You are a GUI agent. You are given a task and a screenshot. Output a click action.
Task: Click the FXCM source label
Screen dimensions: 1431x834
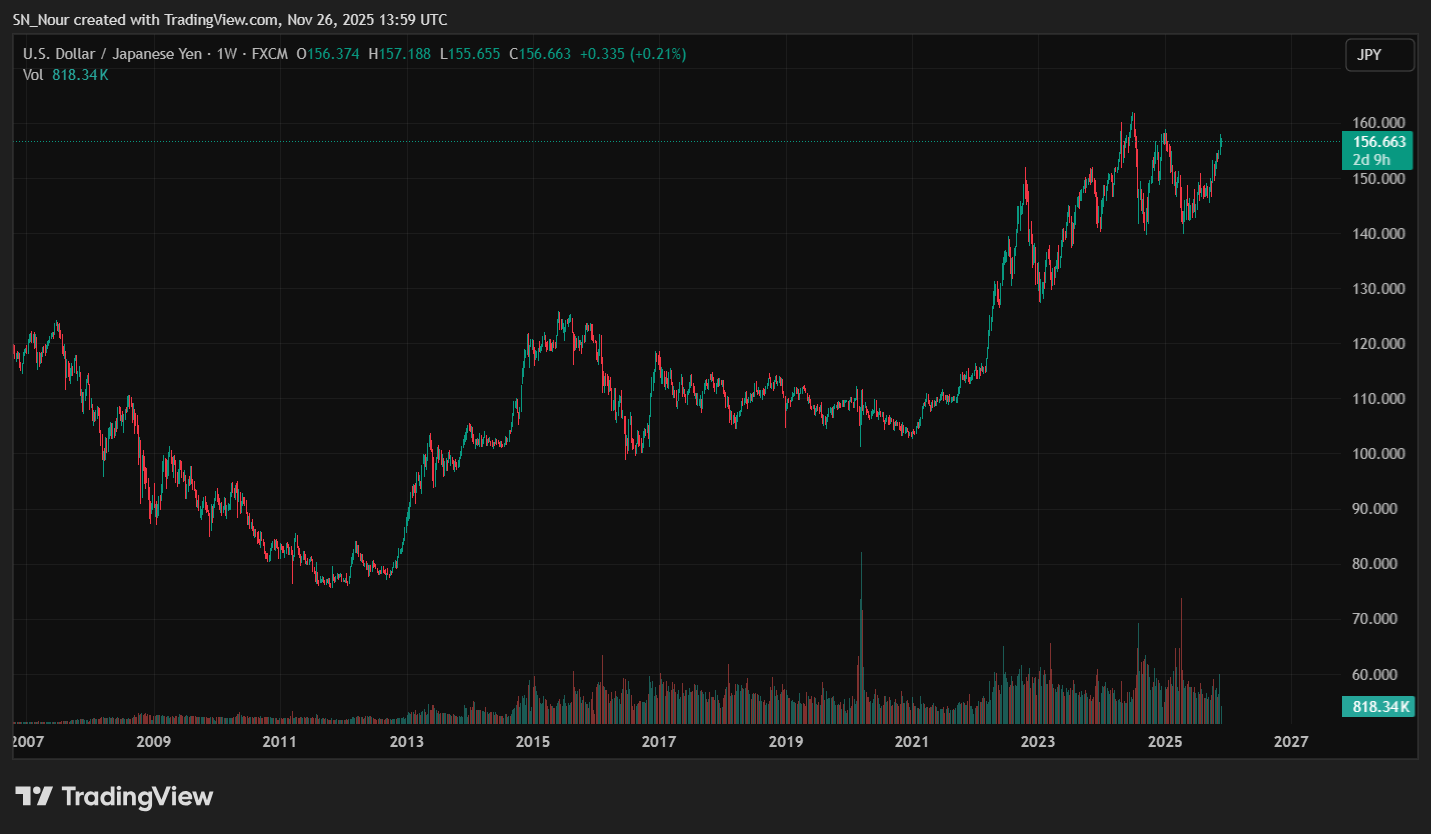point(268,54)
